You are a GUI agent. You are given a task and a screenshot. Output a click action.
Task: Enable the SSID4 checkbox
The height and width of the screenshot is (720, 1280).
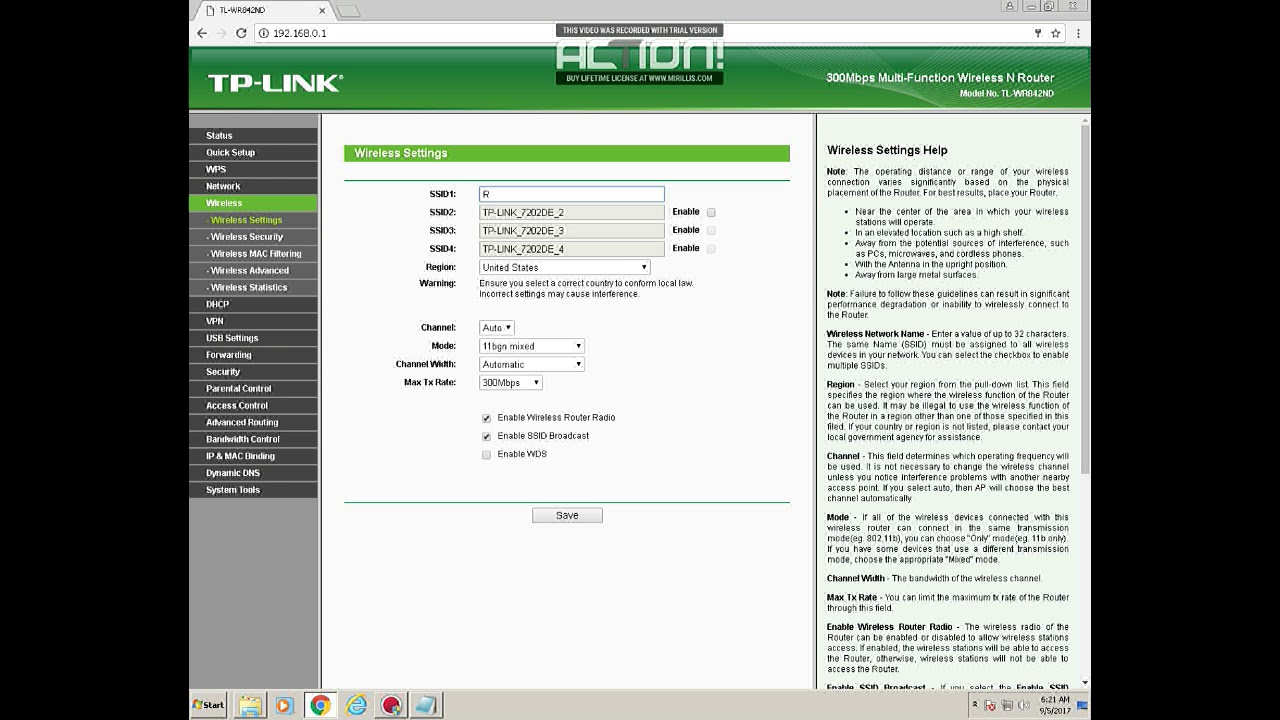pos(711,248)
